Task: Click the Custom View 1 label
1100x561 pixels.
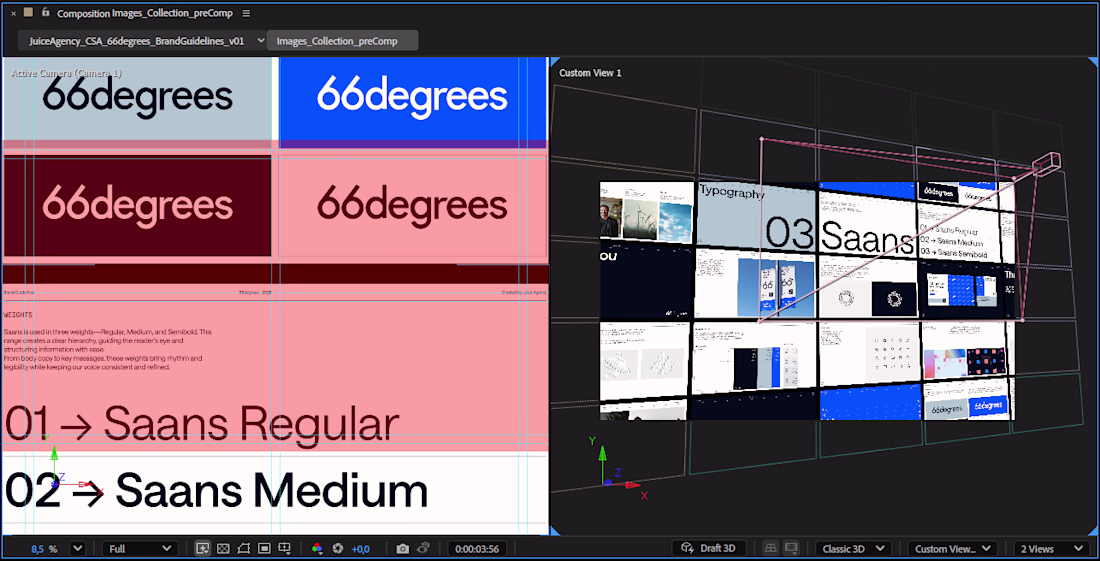Action: pos(590,73)
